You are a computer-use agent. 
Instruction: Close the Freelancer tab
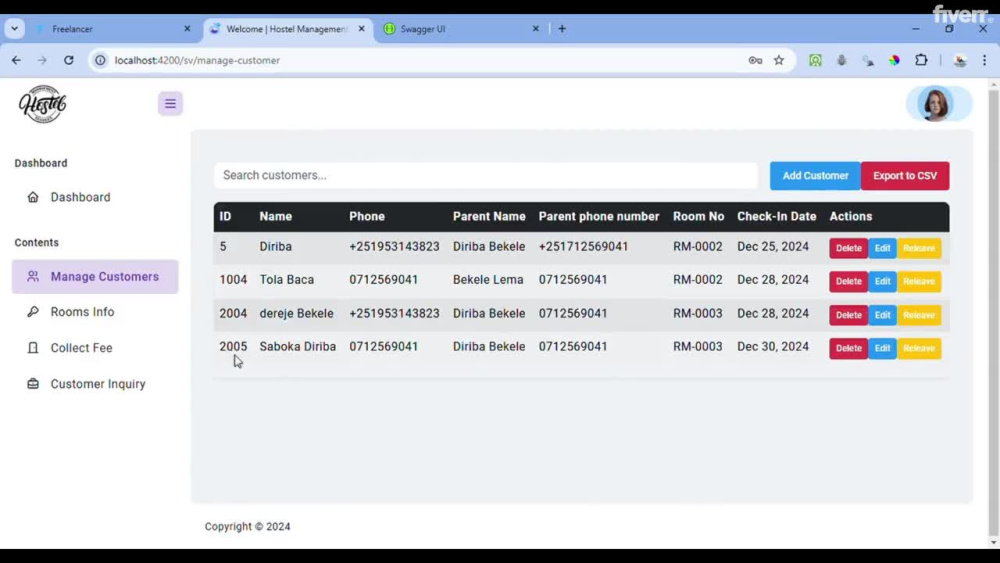tap(187, 29)
